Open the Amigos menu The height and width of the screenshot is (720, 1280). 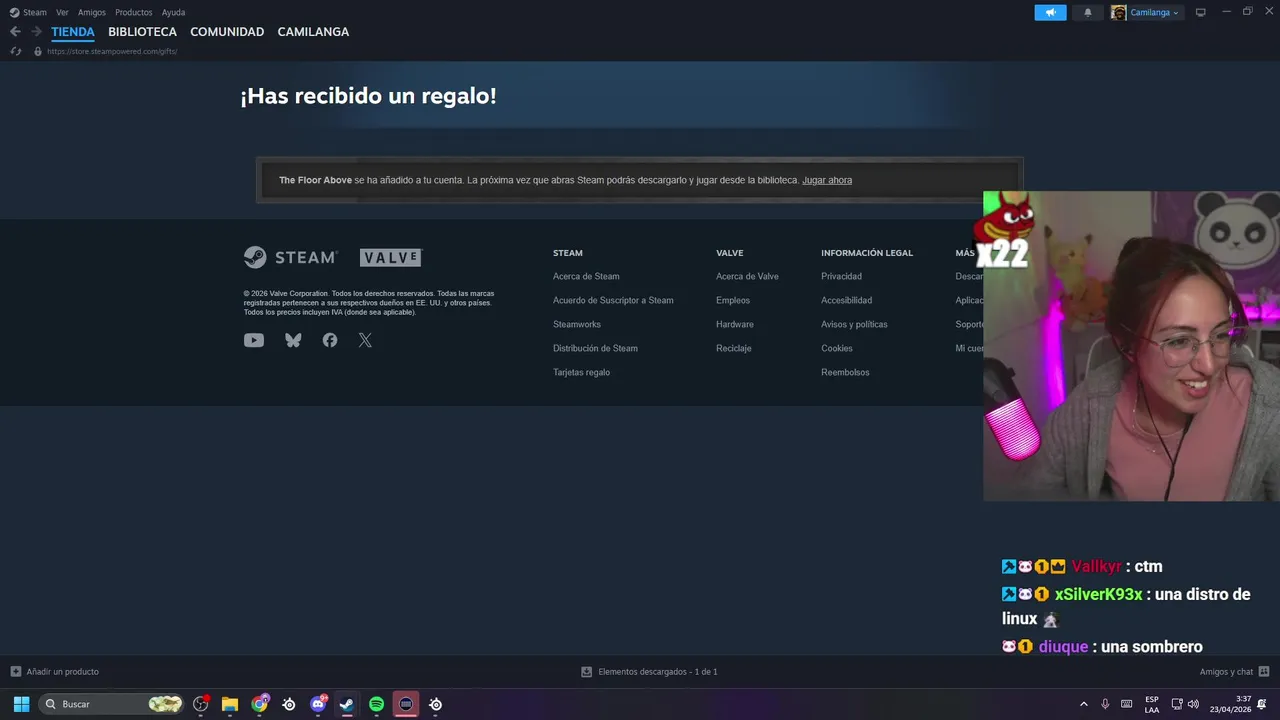pos(92,12)
